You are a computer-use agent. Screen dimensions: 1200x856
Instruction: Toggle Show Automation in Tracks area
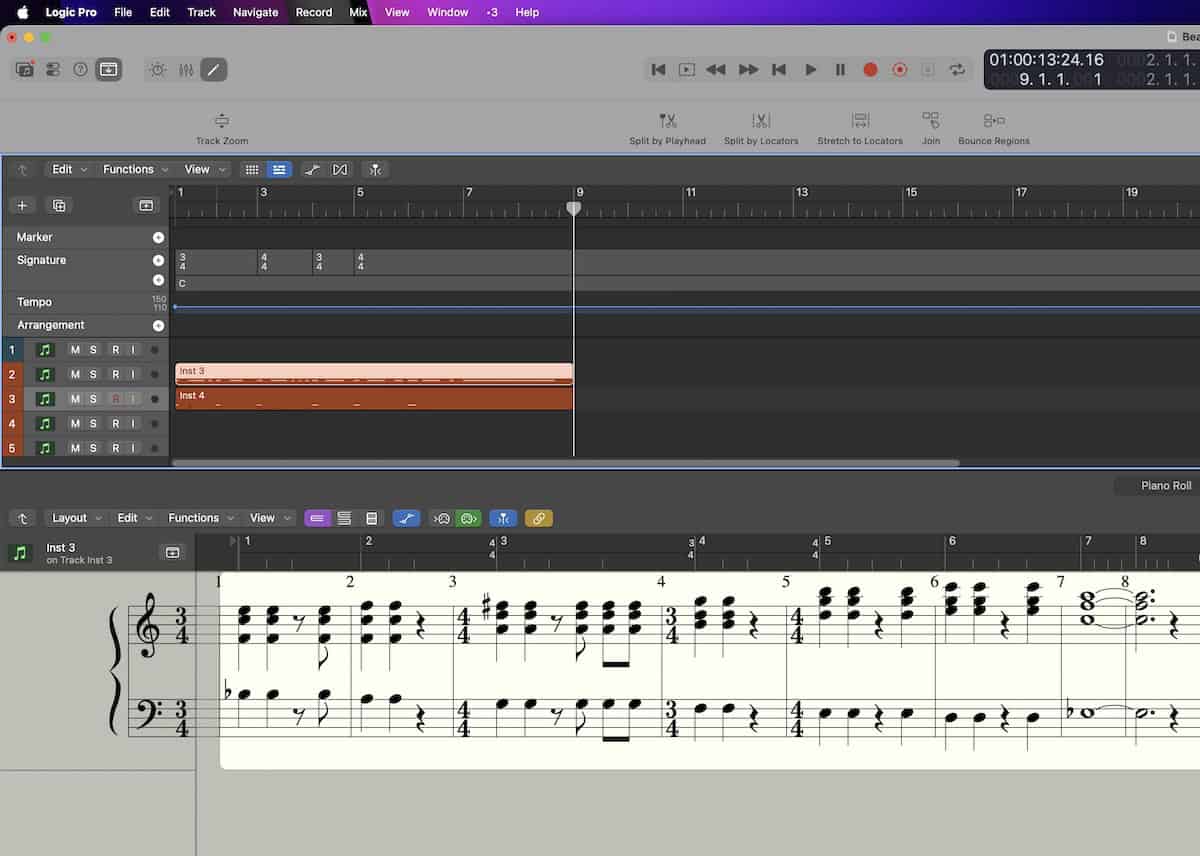tap(313, 170)
